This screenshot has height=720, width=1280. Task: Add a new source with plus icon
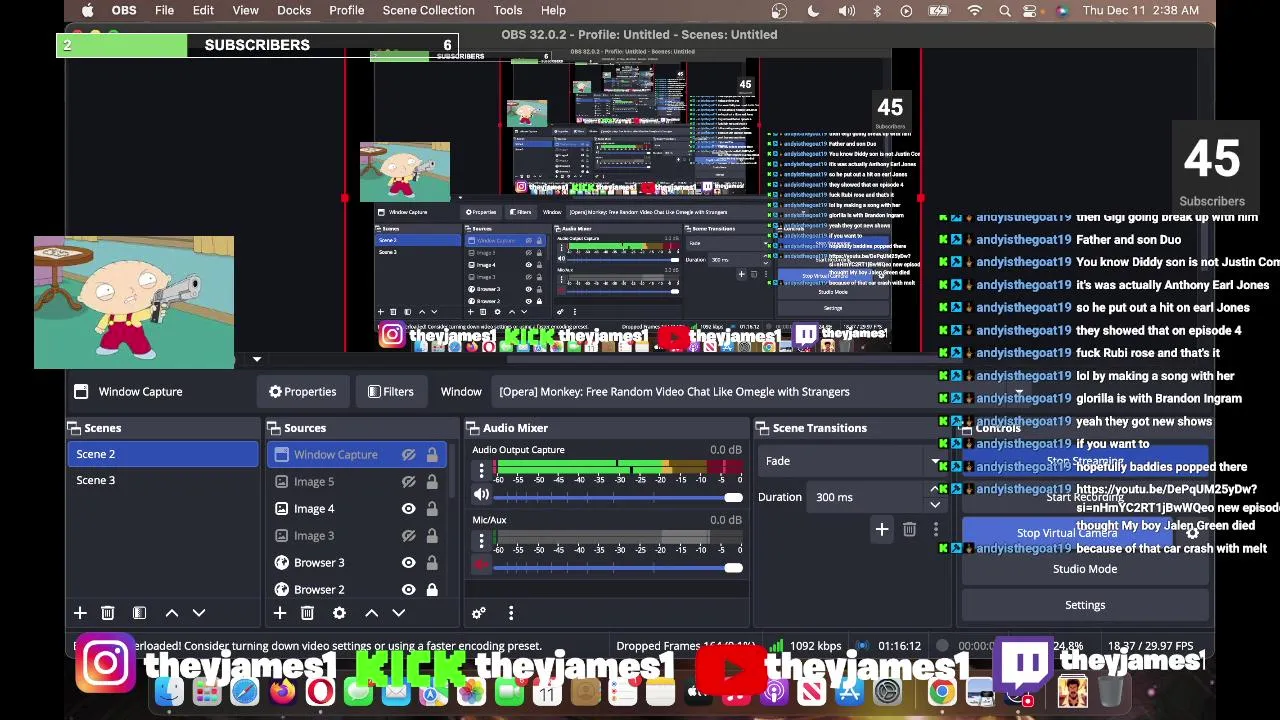(280, 613)
